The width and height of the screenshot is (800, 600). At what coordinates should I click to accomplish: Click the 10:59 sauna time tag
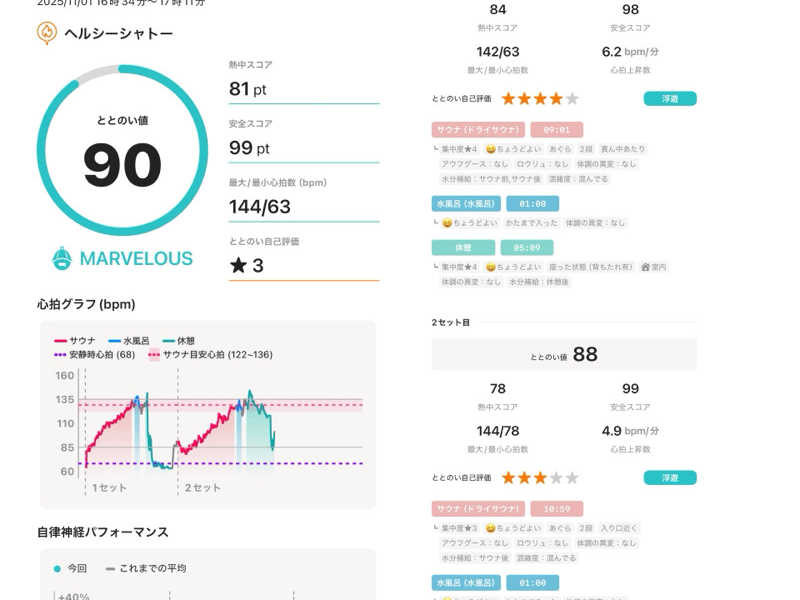[x=556, y=509]
